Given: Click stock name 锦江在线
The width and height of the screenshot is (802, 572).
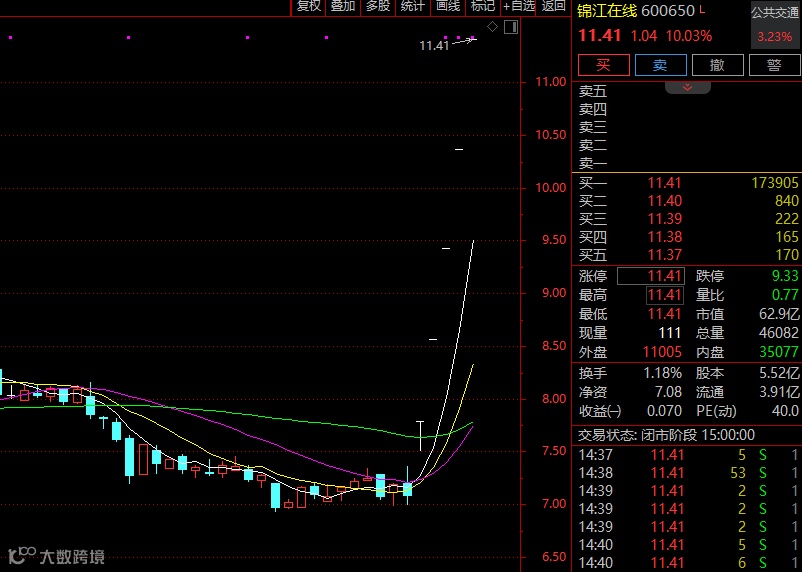Looking at the screenshot, I should coord(607,11).
